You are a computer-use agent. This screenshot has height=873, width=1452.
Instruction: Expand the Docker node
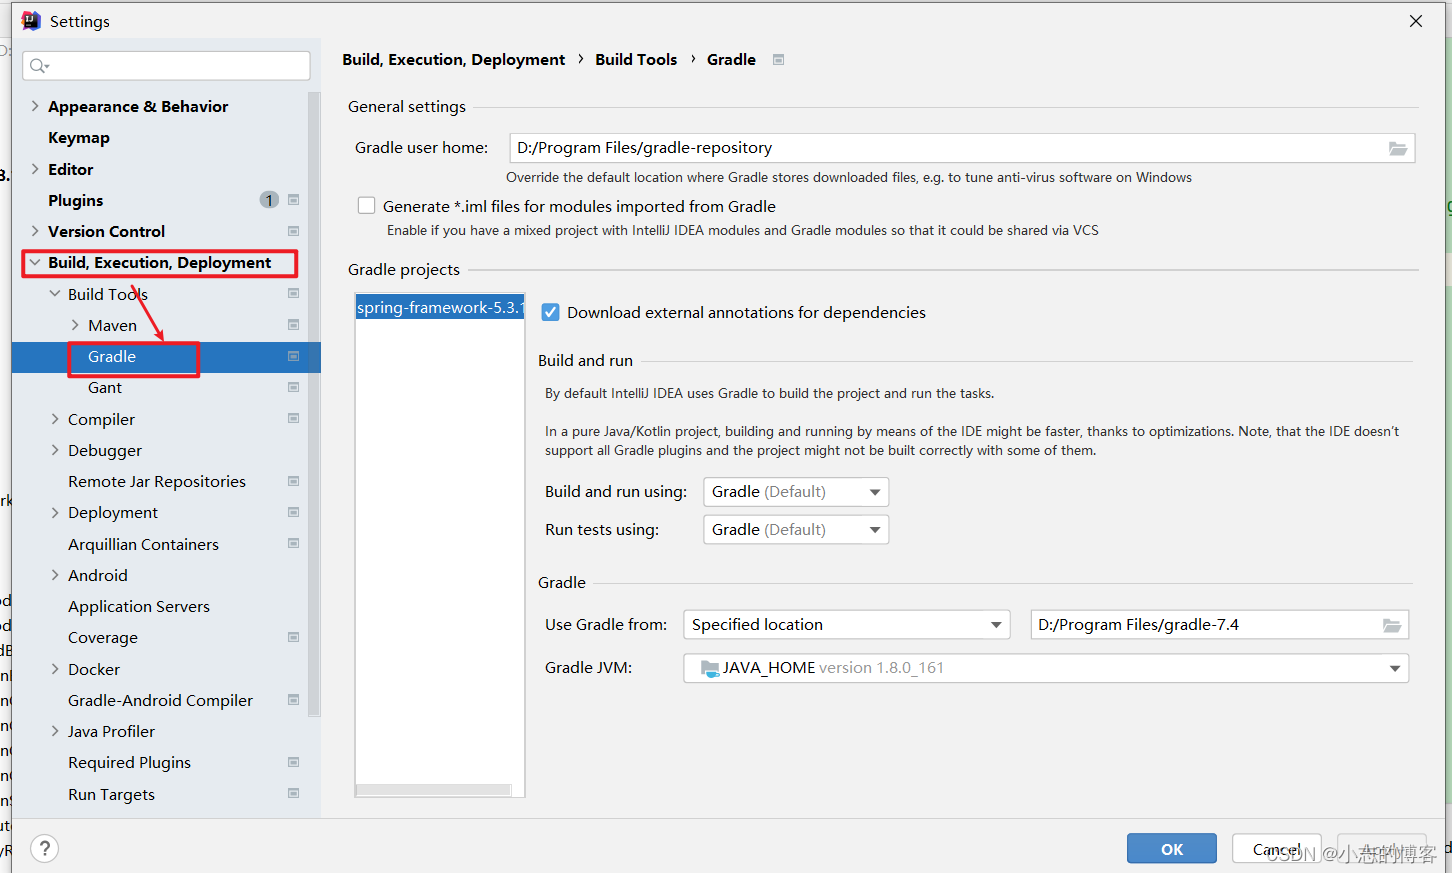pyautogui.click(x=55, y=669)
